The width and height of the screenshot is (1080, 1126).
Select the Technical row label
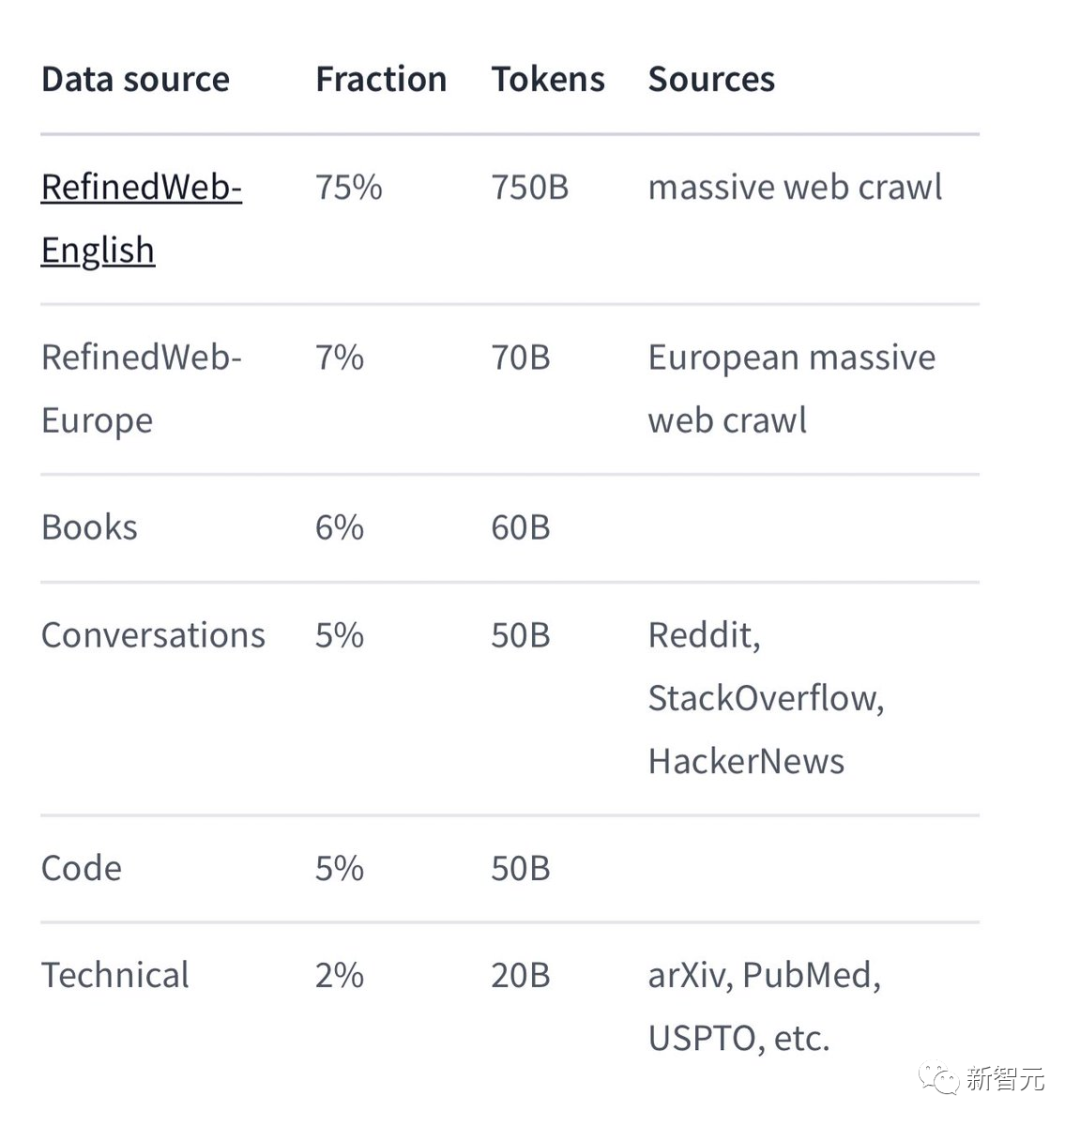pos(115,975)
